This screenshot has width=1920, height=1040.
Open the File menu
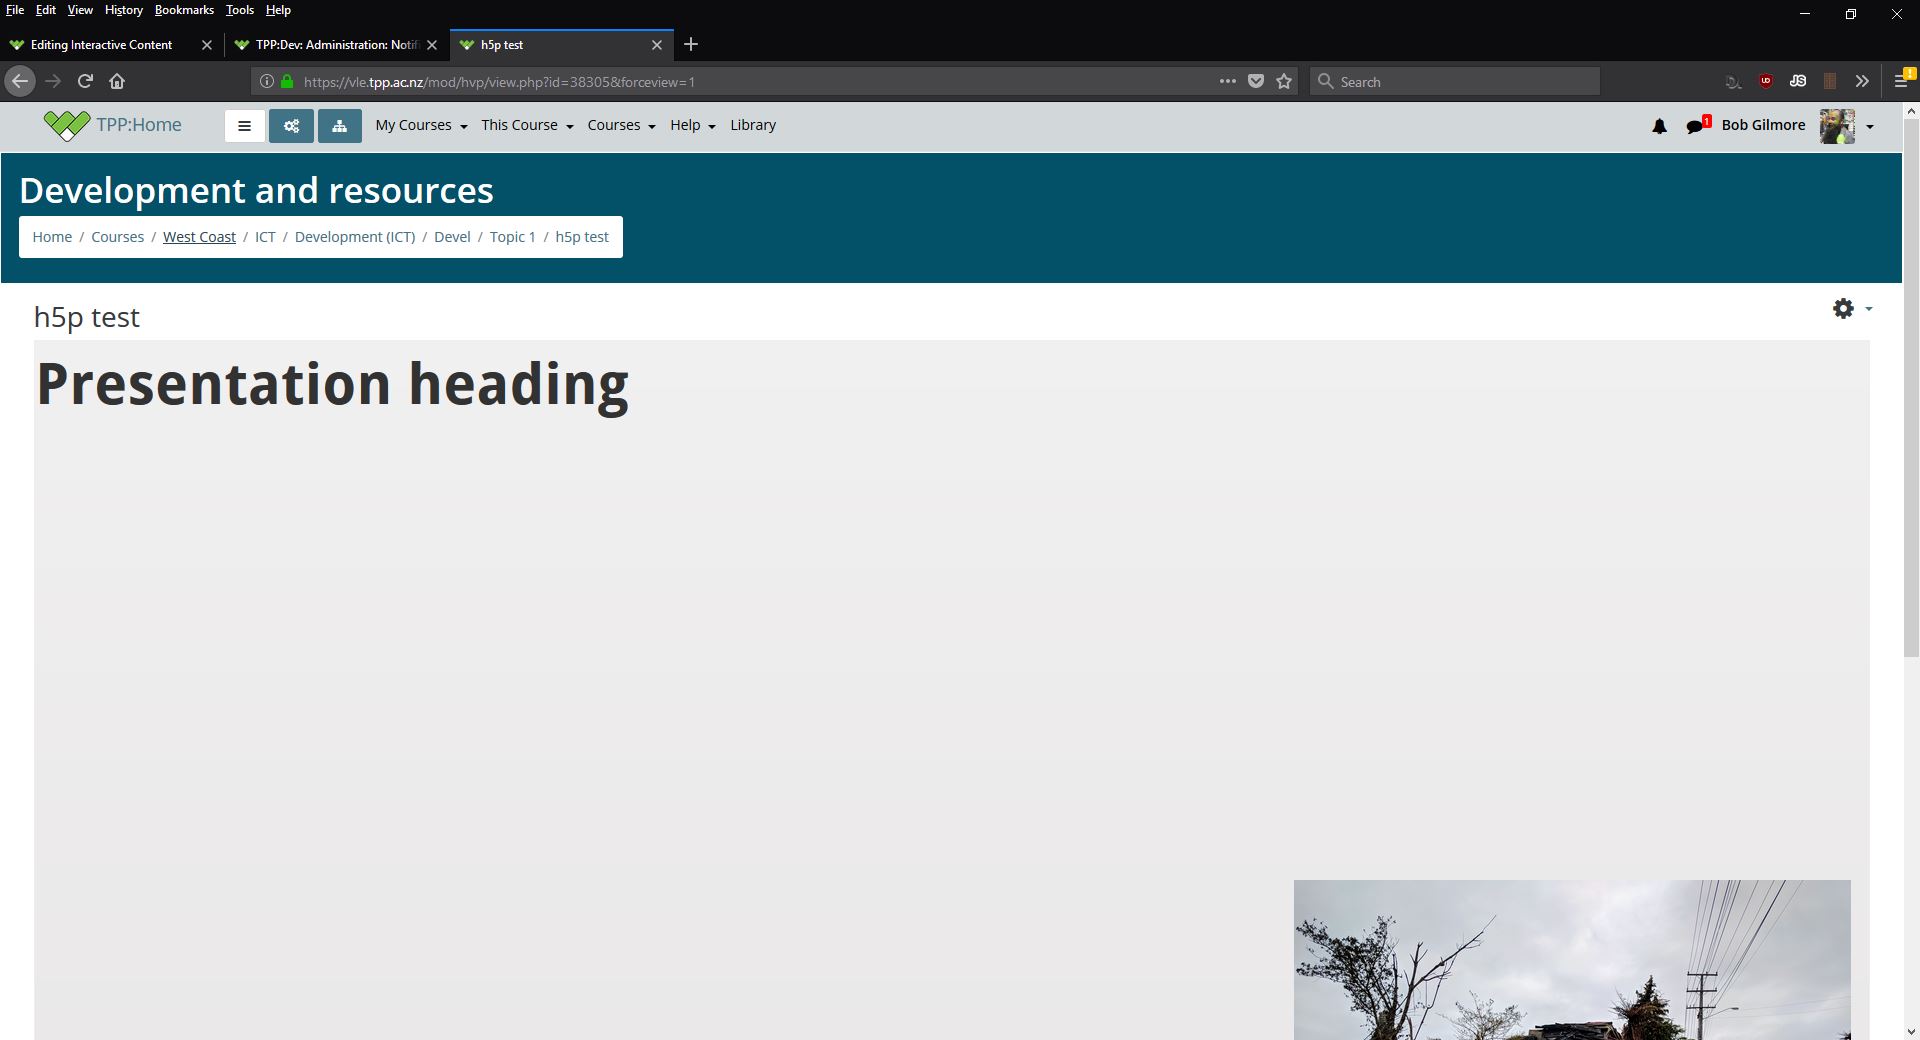15,10
